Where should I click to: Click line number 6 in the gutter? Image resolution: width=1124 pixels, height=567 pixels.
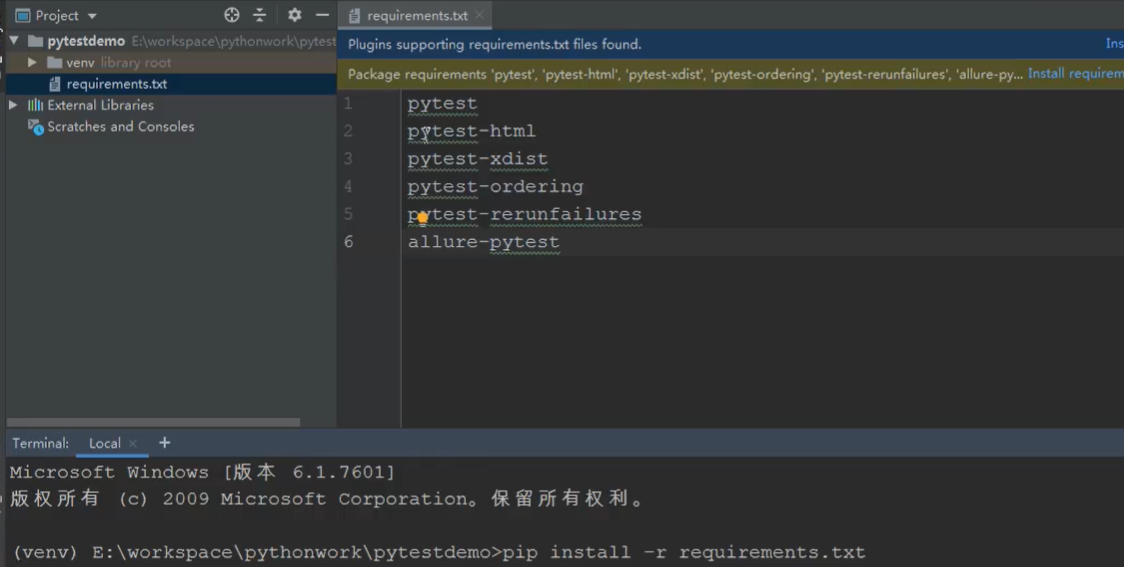(348, 242)
